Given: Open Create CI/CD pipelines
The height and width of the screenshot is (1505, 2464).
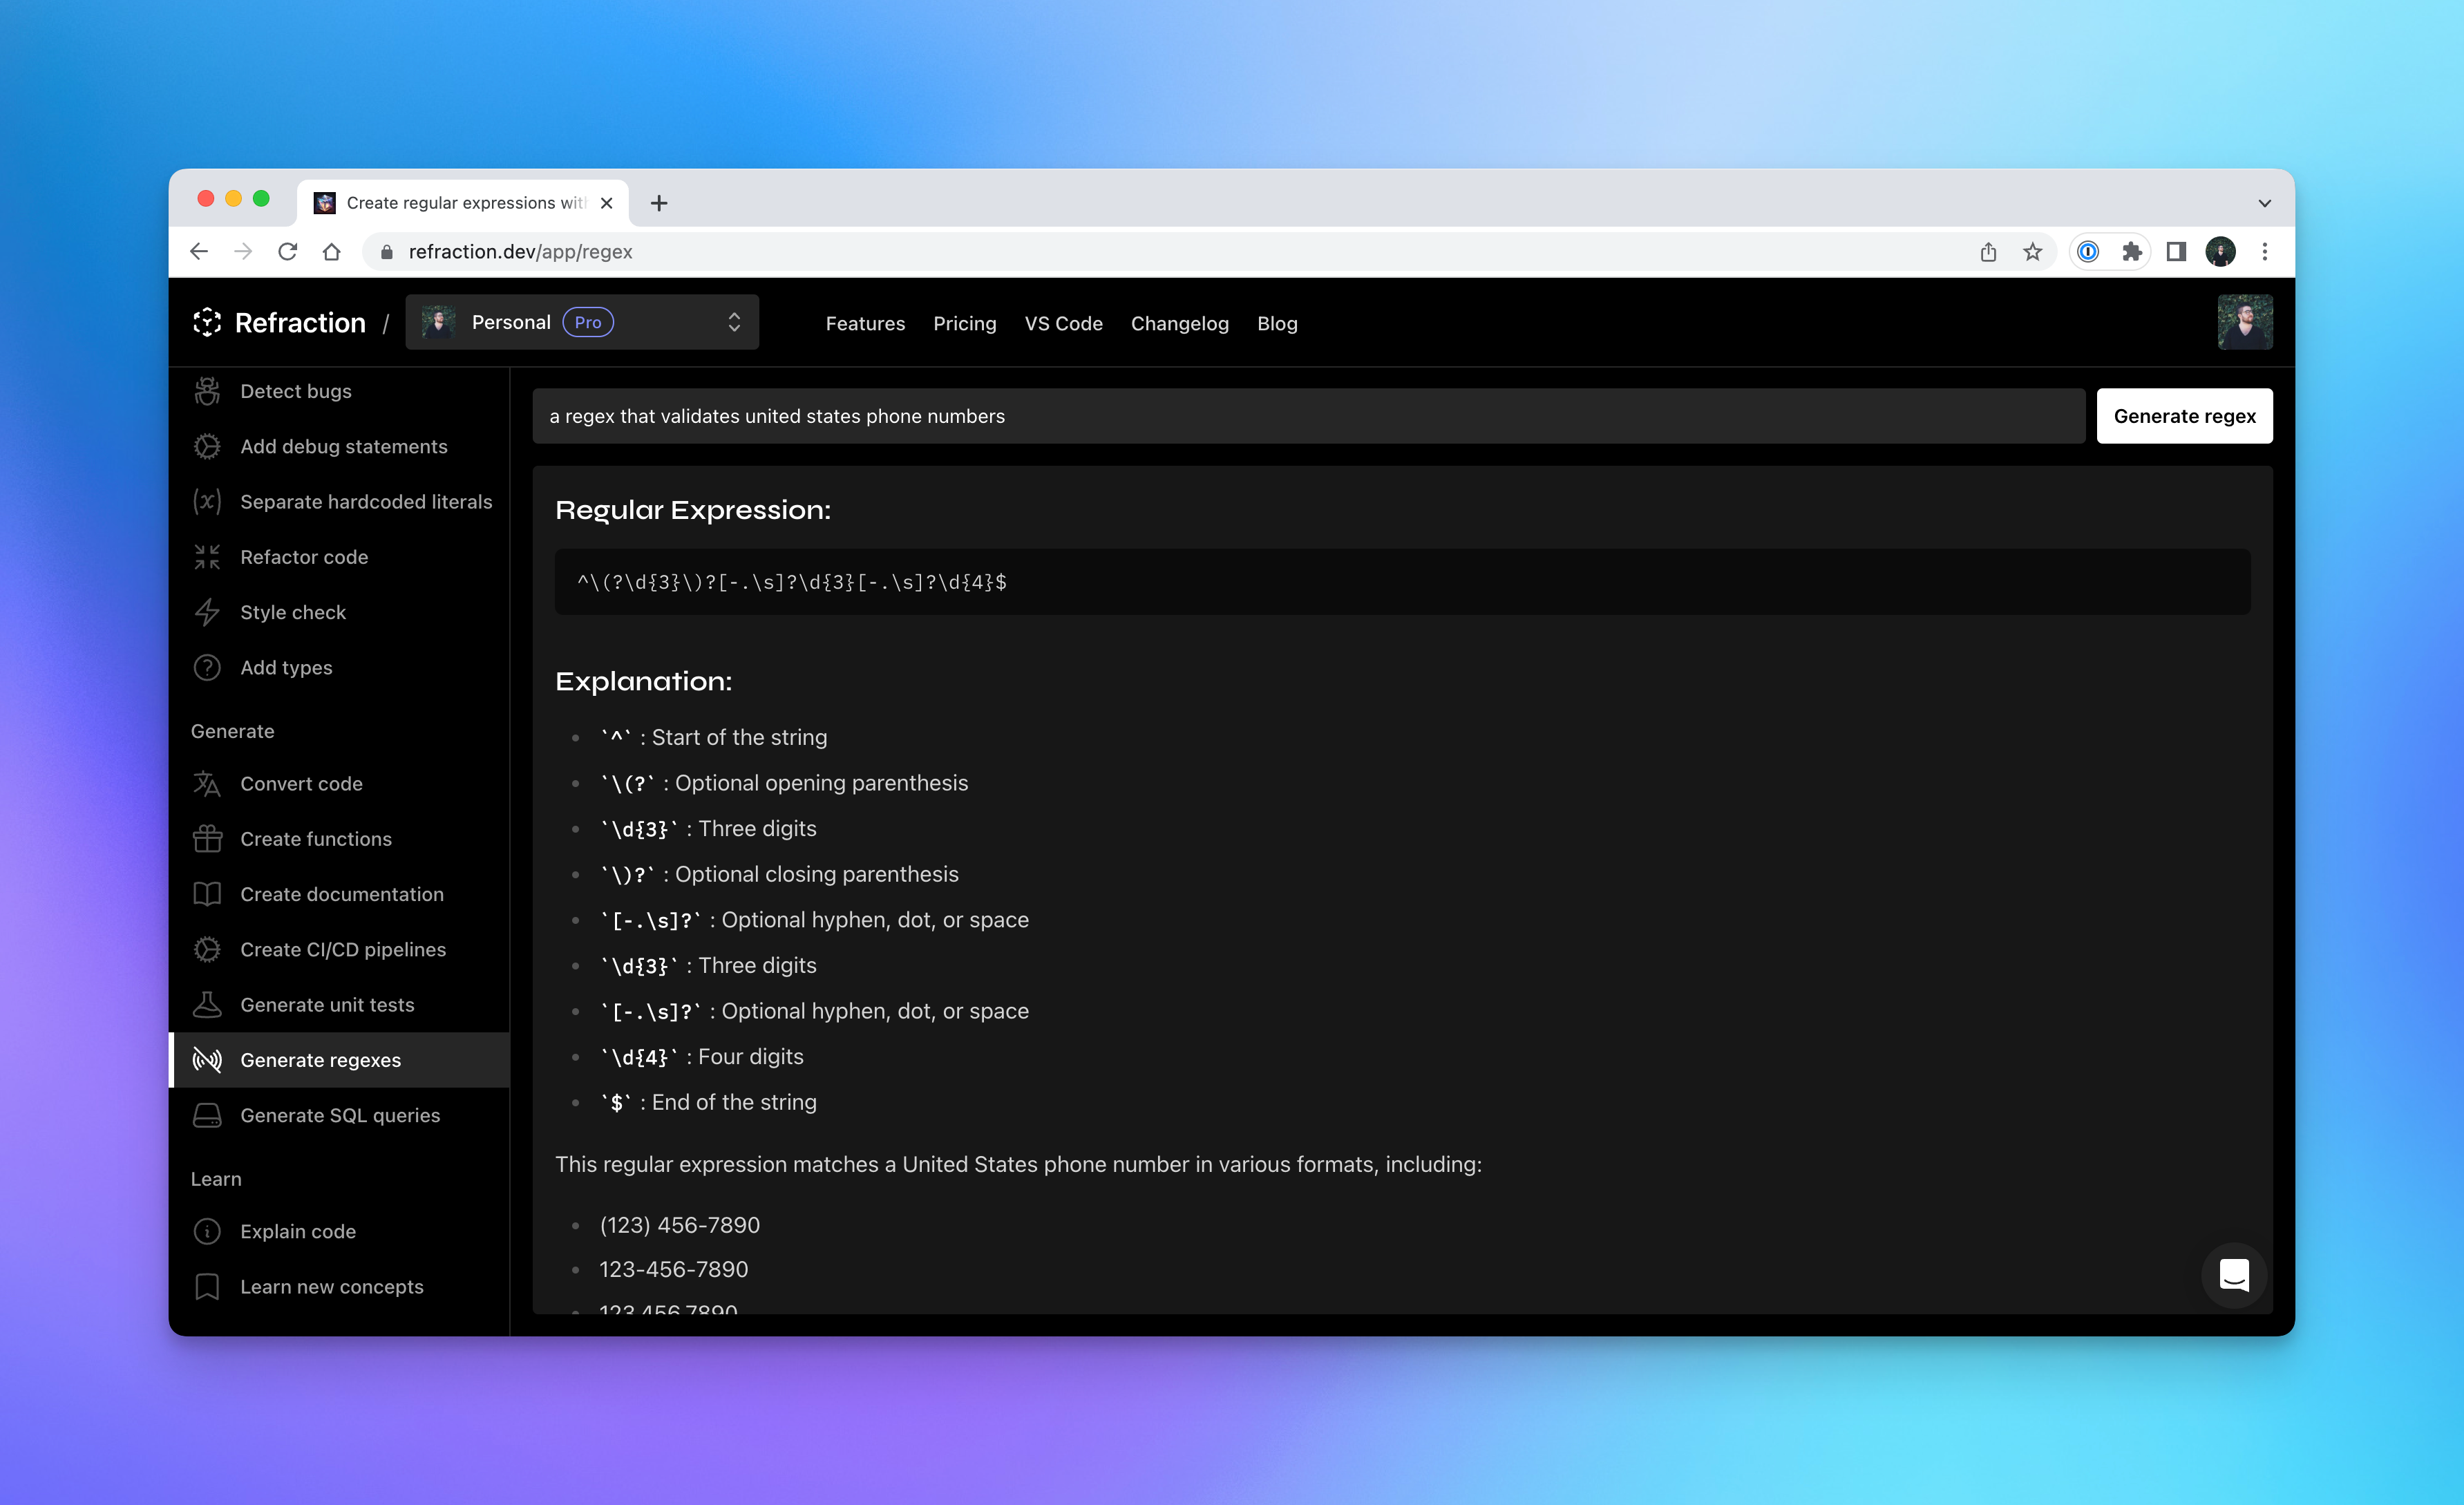Looking at the screenshot, I should click(x=343, y=949).
